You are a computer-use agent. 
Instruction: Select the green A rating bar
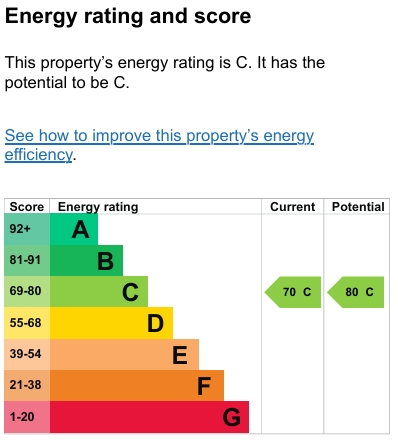[x=74, y=229]
